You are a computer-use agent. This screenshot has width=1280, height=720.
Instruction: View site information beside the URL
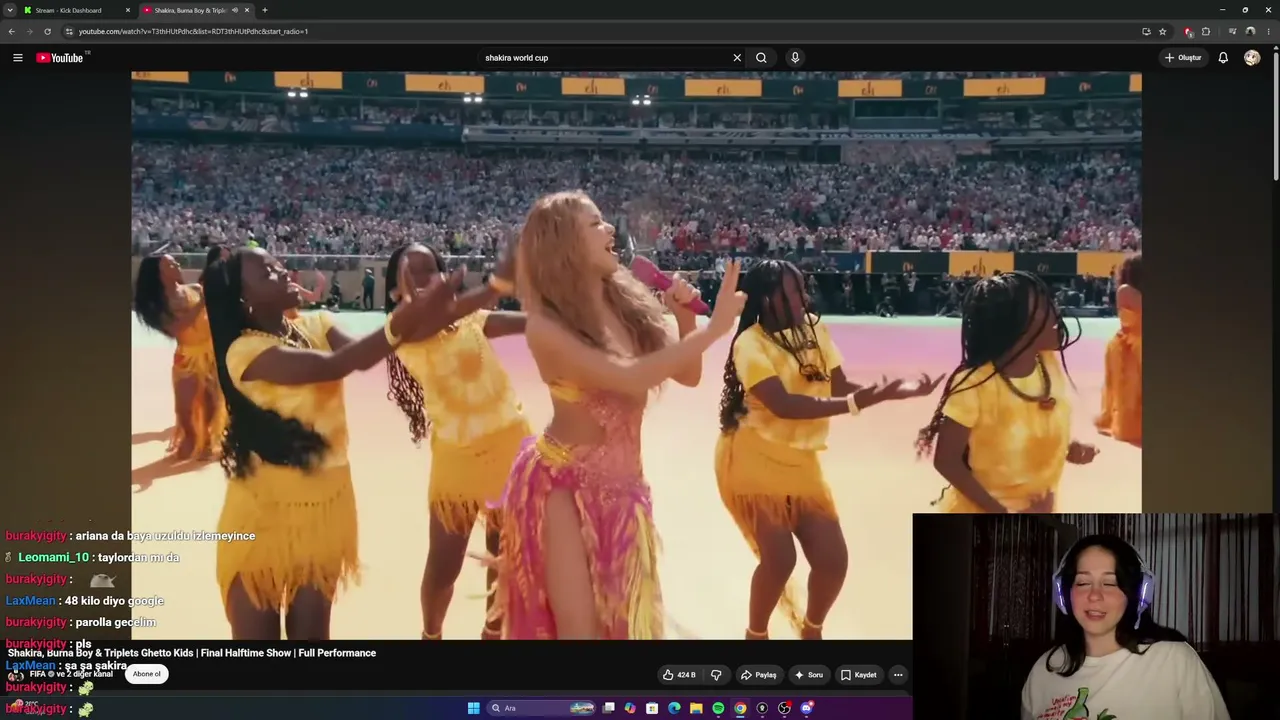tap(69, 31)
